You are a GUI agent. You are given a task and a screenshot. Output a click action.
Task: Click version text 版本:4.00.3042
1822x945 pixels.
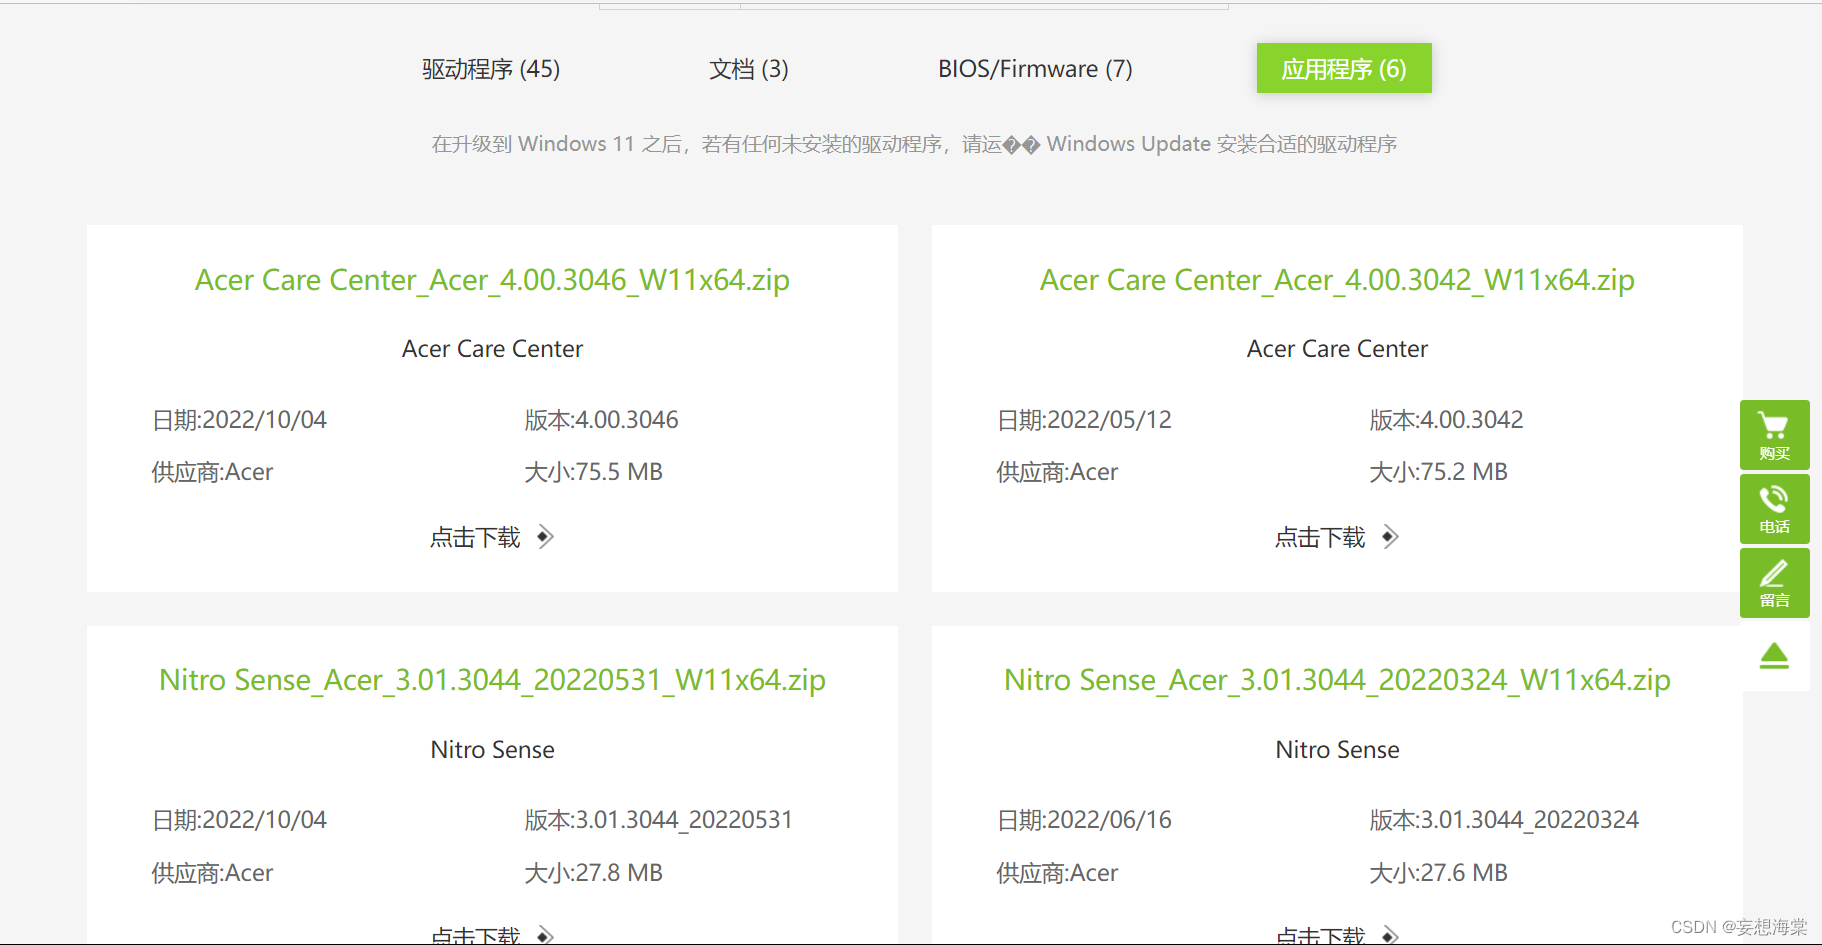click(x=1446, y=420)
